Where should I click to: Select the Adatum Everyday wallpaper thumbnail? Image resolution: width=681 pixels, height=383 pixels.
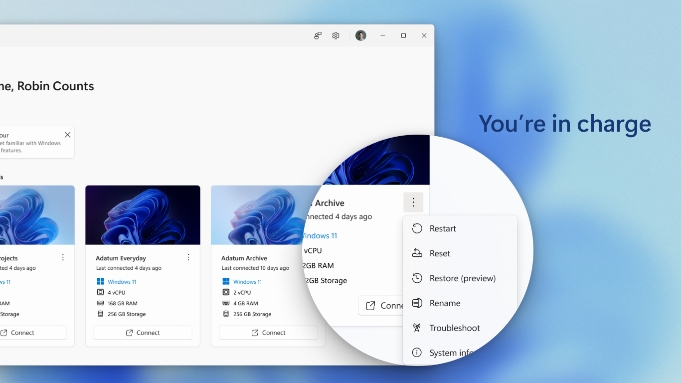point(143,215)
